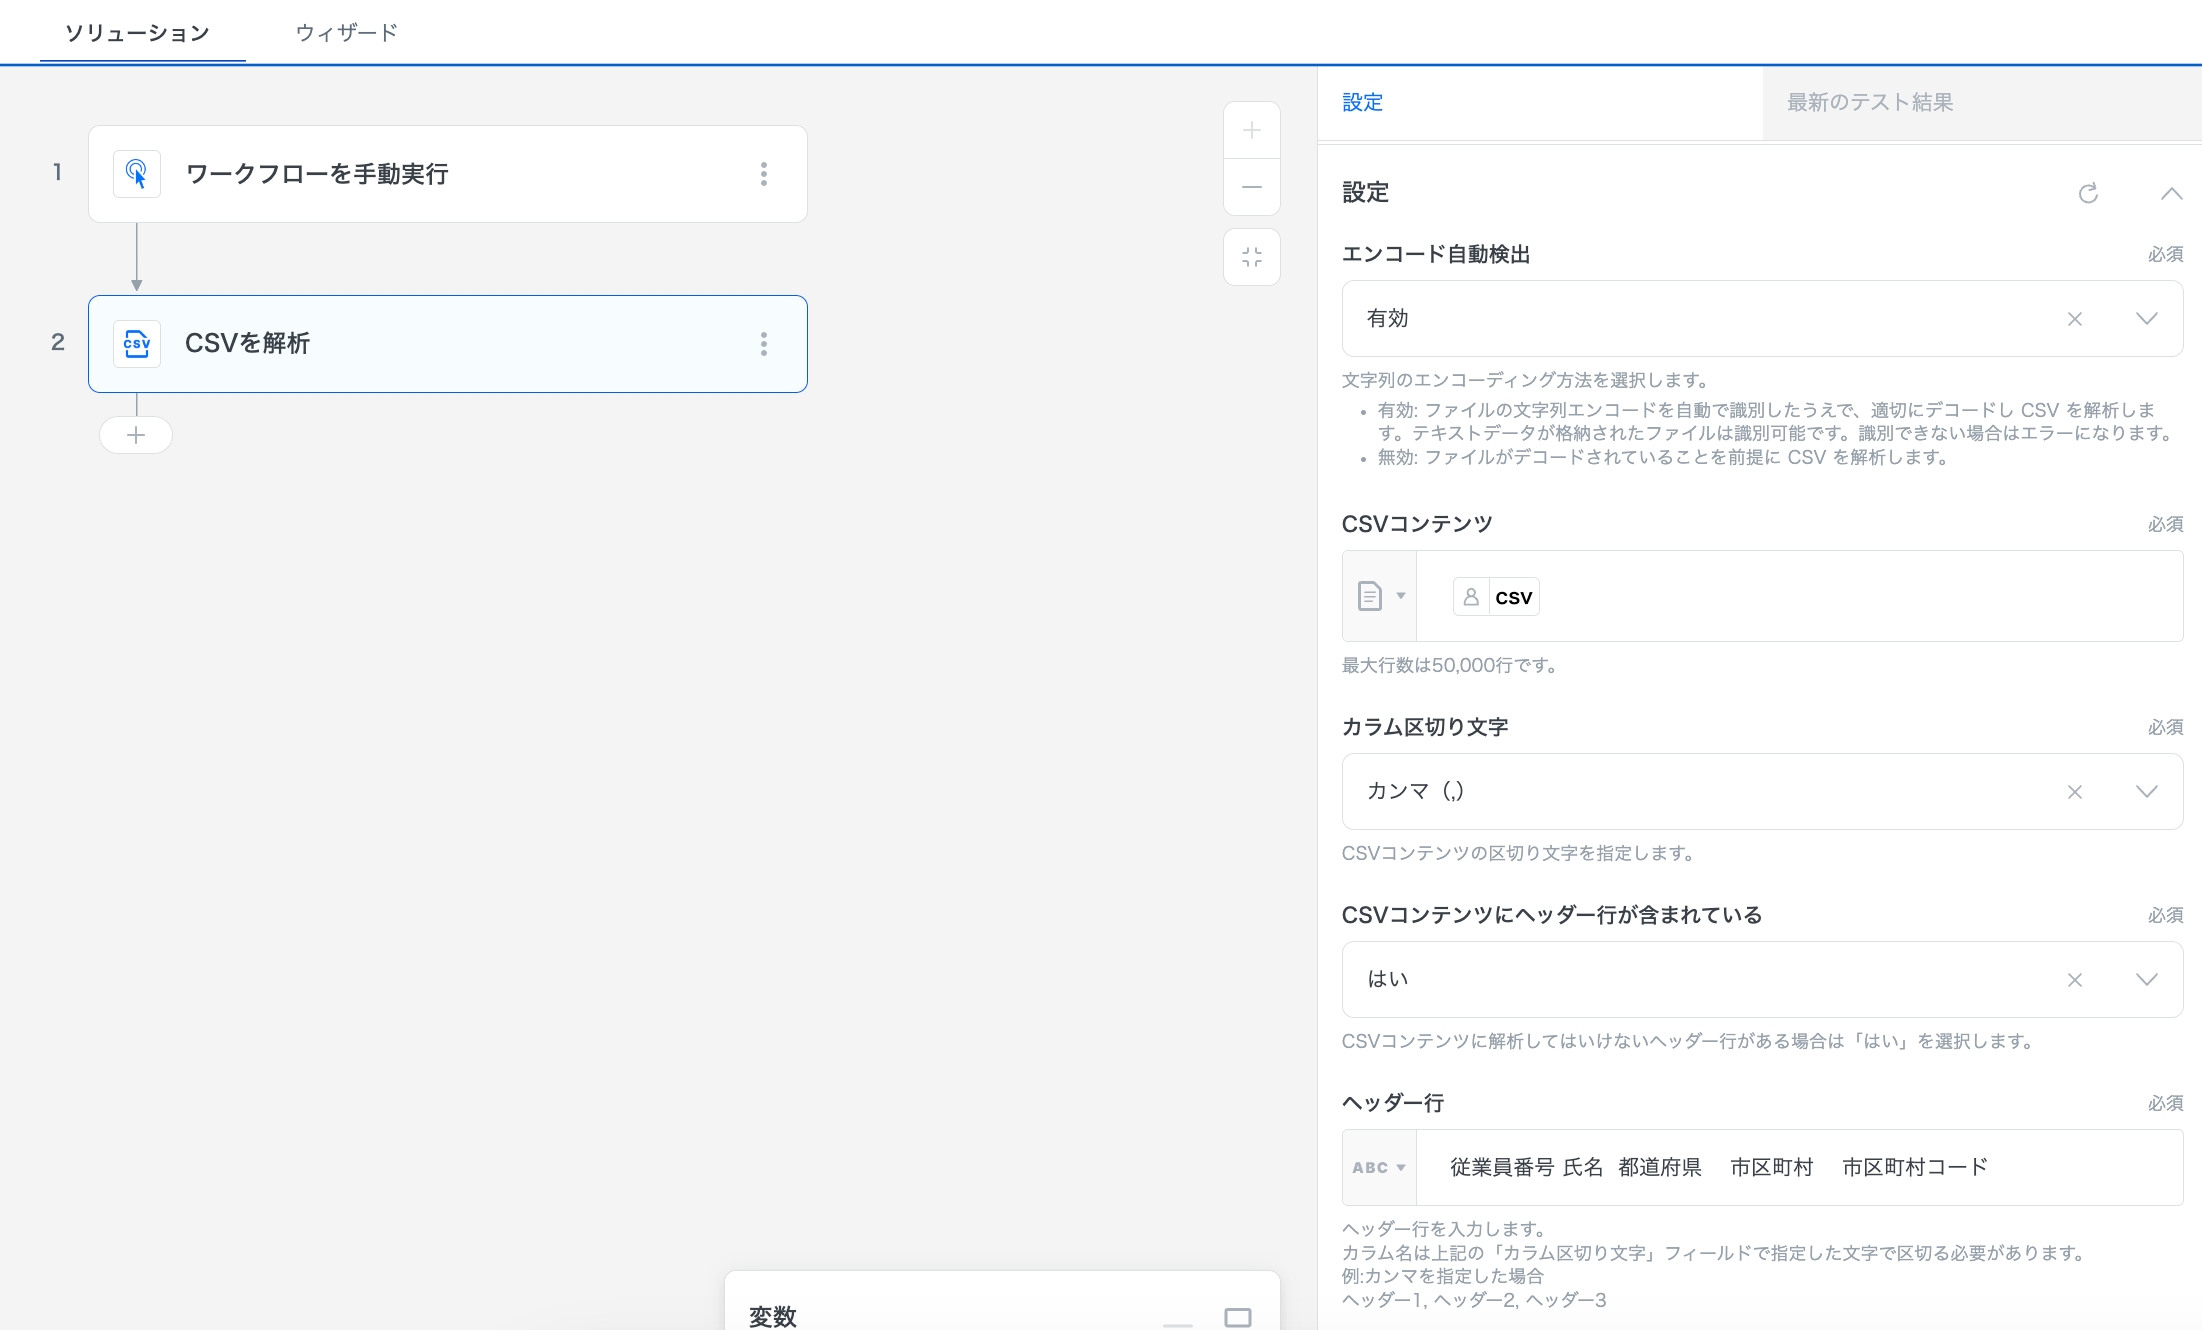Open the はい header-row dropdown
2202x1330 pixels.
[x=2146, y=980]
